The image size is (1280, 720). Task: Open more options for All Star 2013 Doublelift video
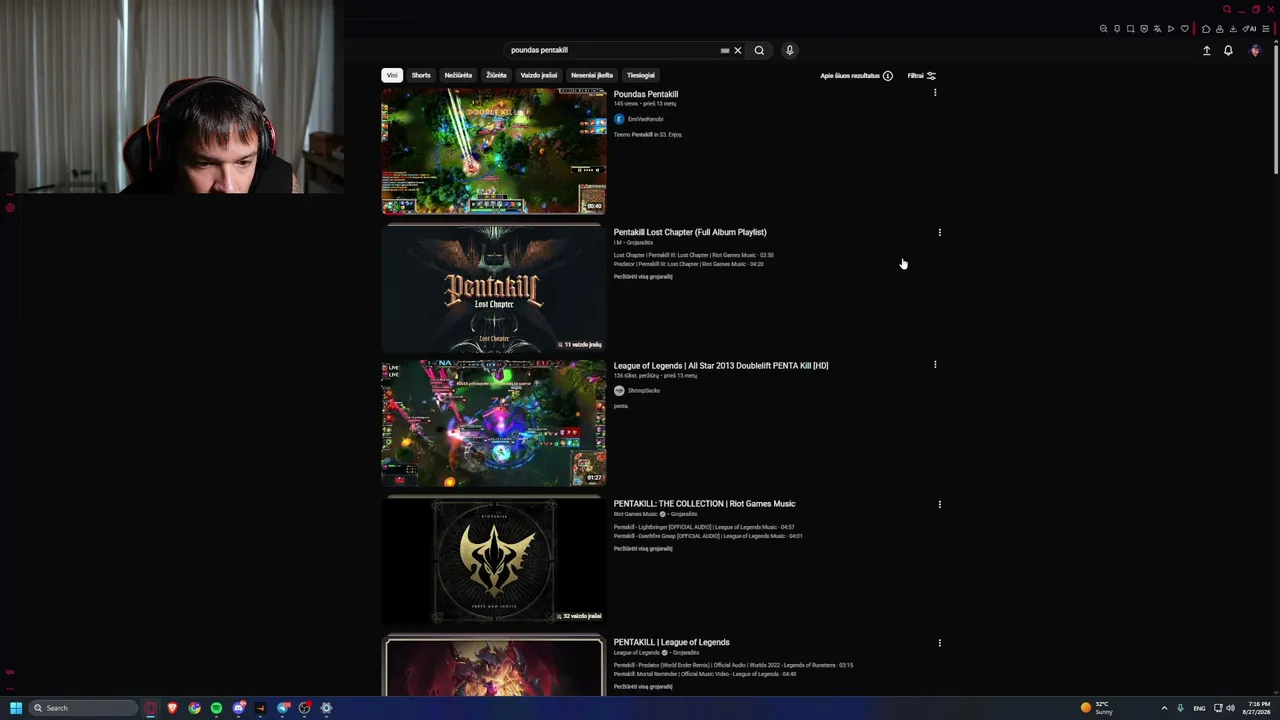pyautogui.click(x=935, y=365)
